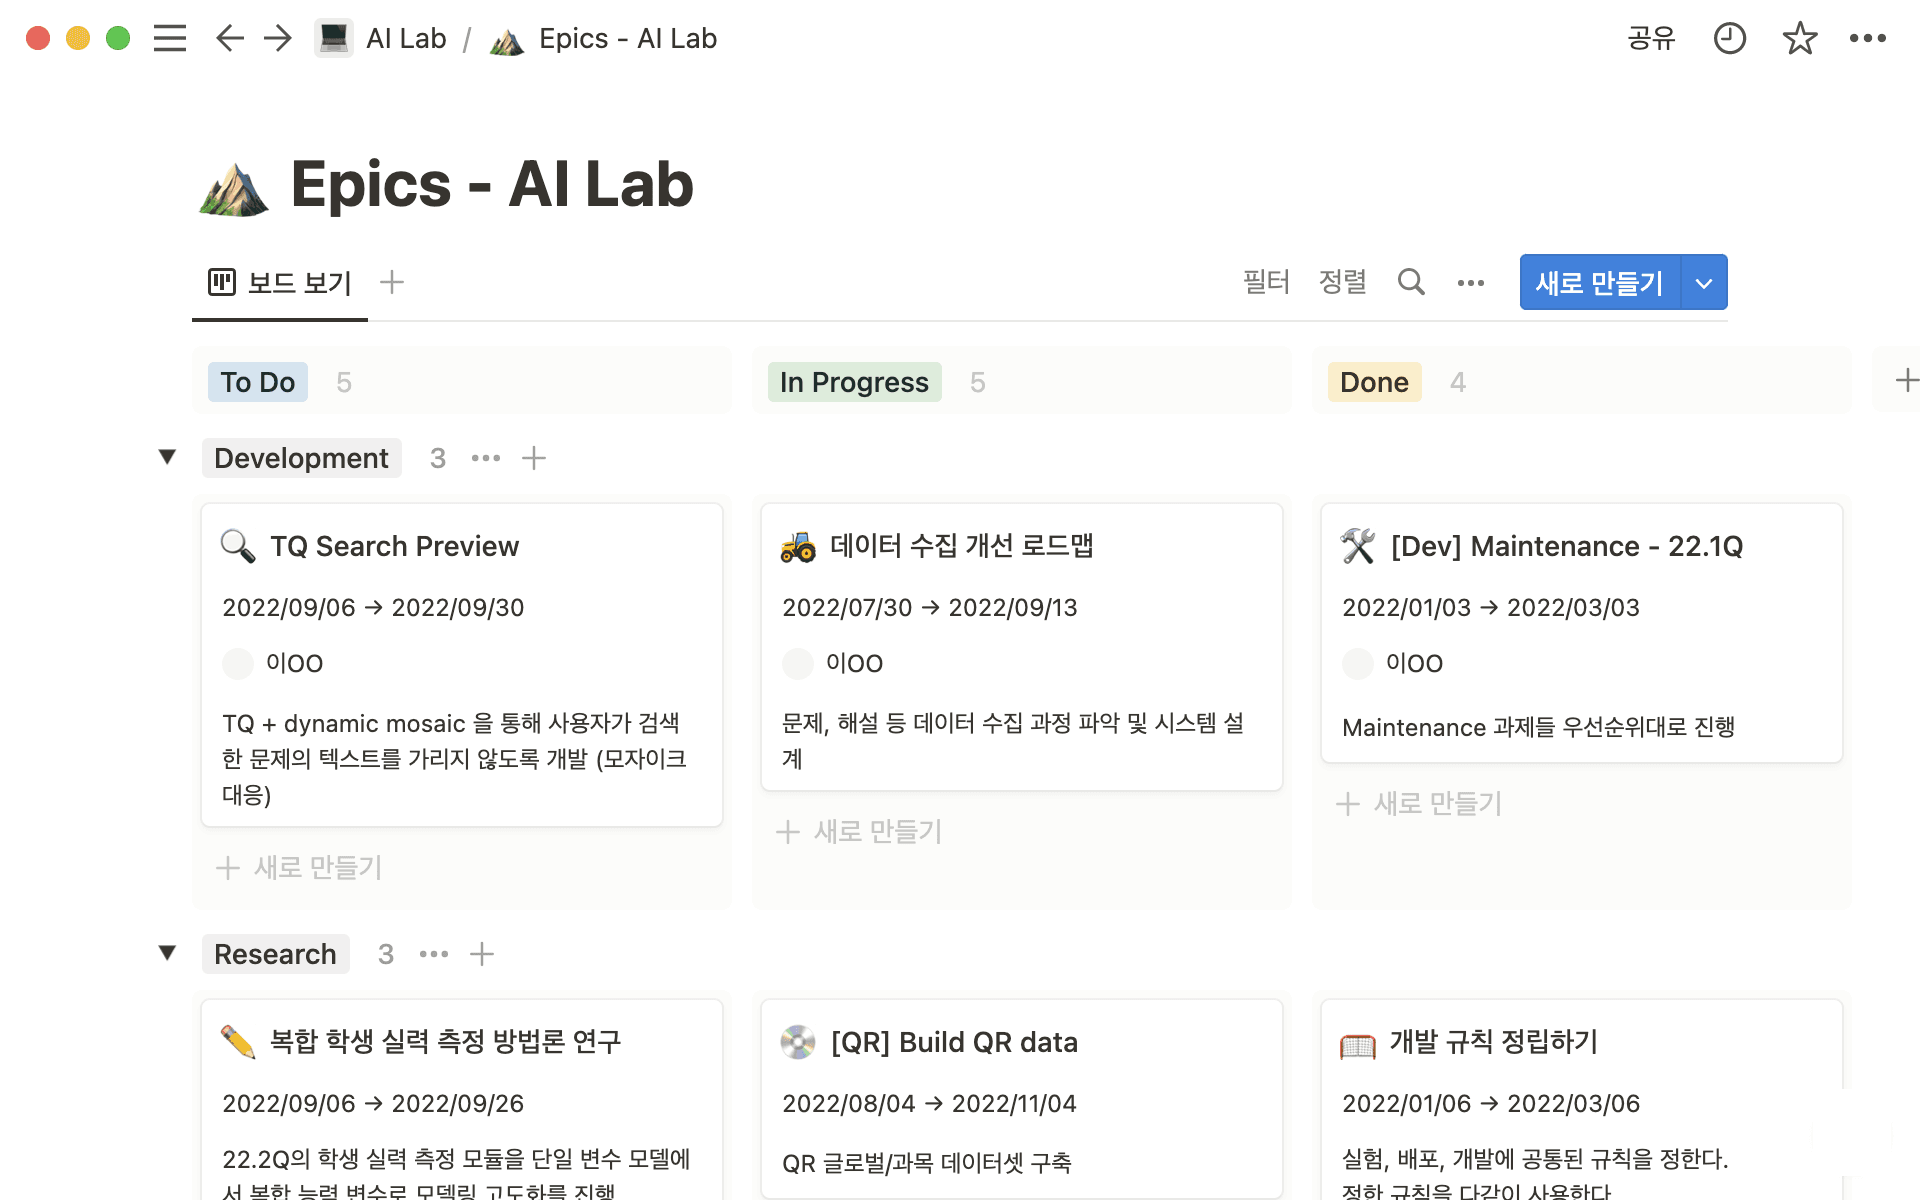Image resolution: width=1920 pixels, height=1200 pixels.
Task: Add an item to the Research group
Action: (x=482, y=954)
